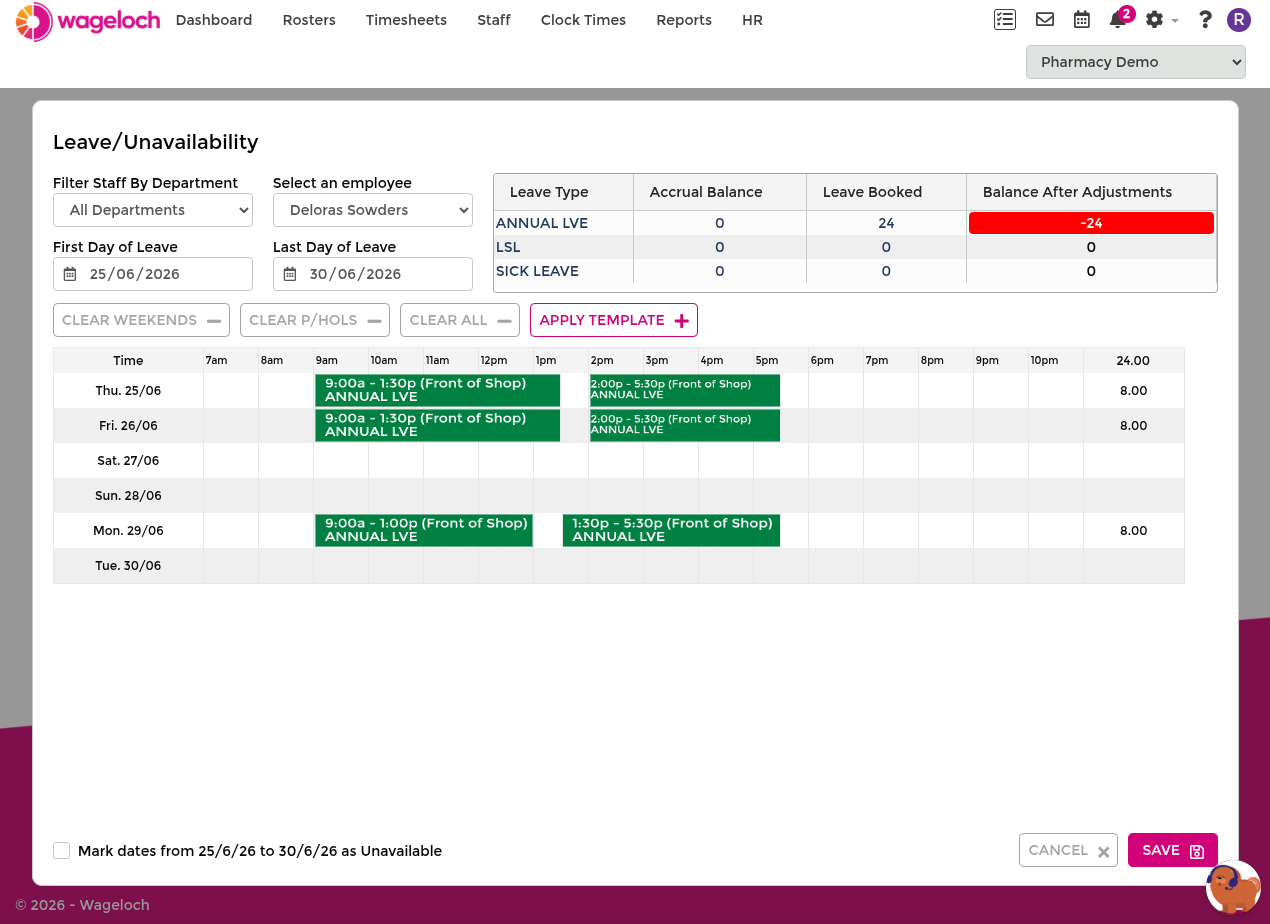This screenshot has height=924, width=1270.
Task: Open the user avatar R menu
Action: tap(1239, 19)
